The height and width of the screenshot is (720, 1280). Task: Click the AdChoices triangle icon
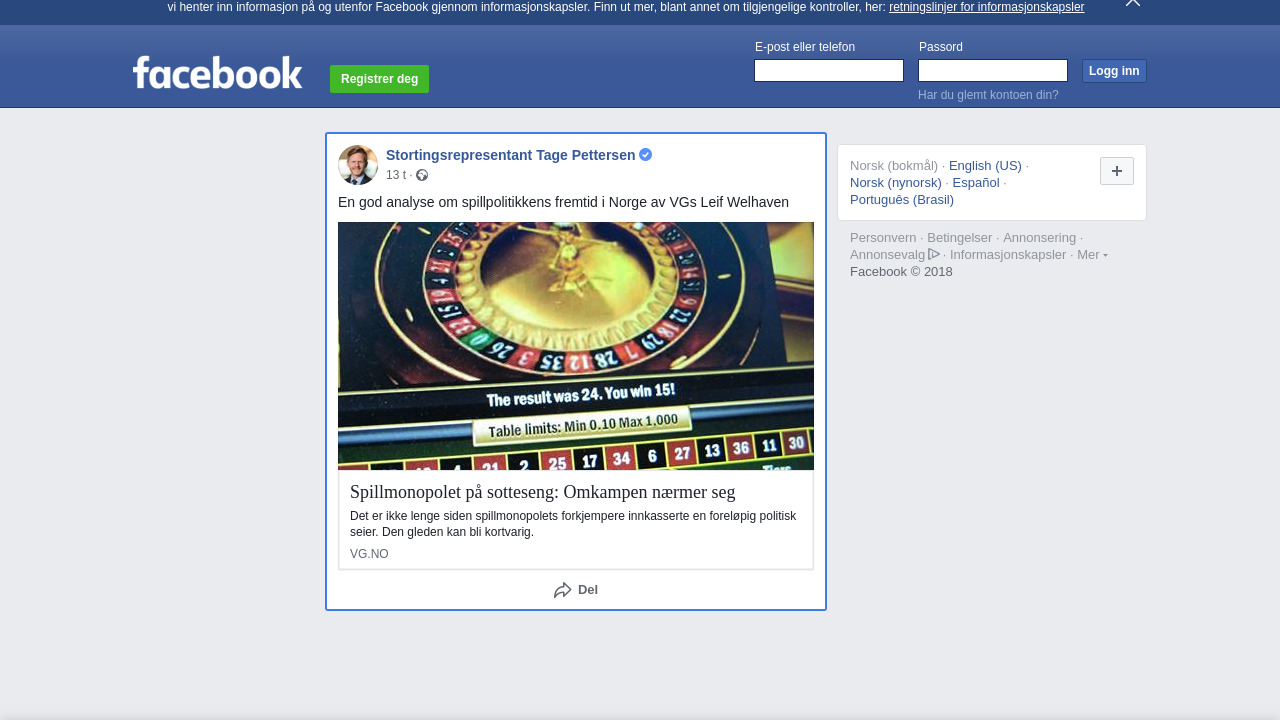934,254
